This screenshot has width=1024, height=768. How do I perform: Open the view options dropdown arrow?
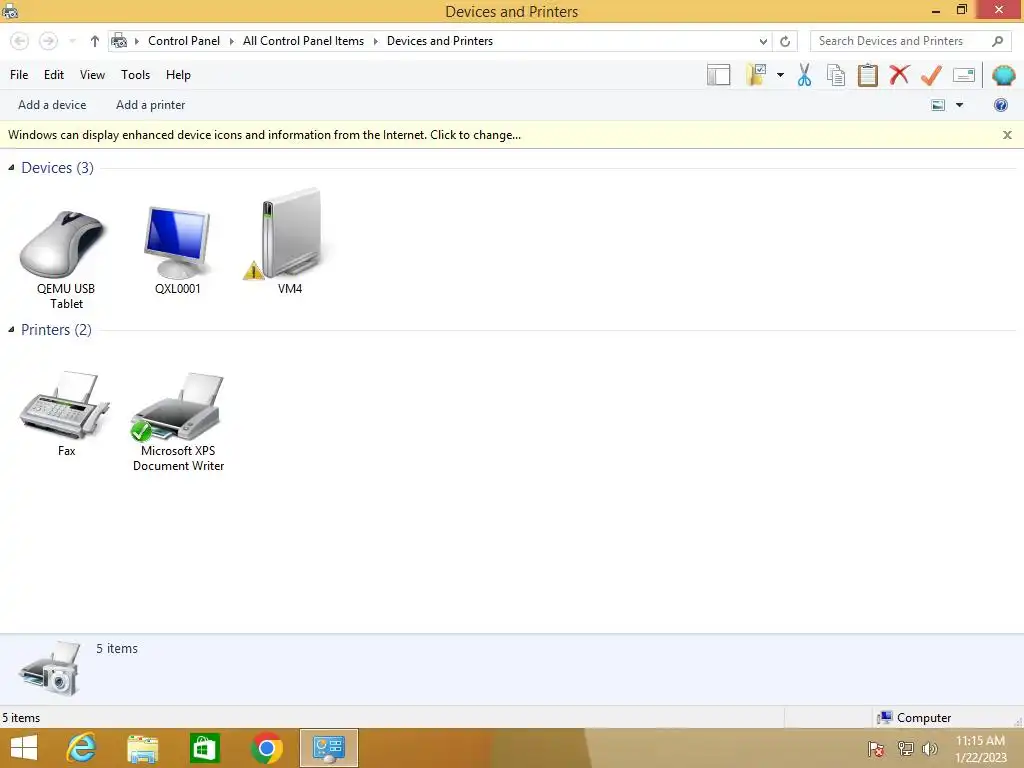coord(959,105)
